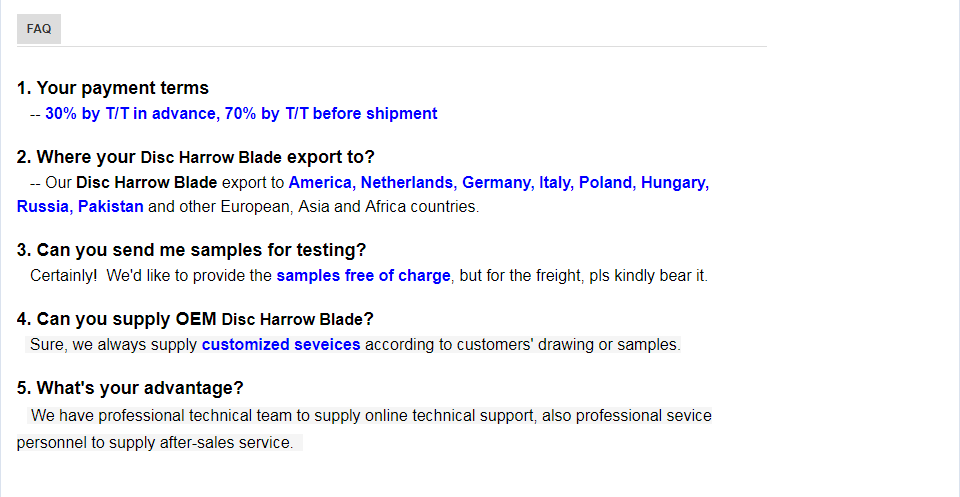Click the America country link
This screenshot has height=497, width=960.
(320, 183)
